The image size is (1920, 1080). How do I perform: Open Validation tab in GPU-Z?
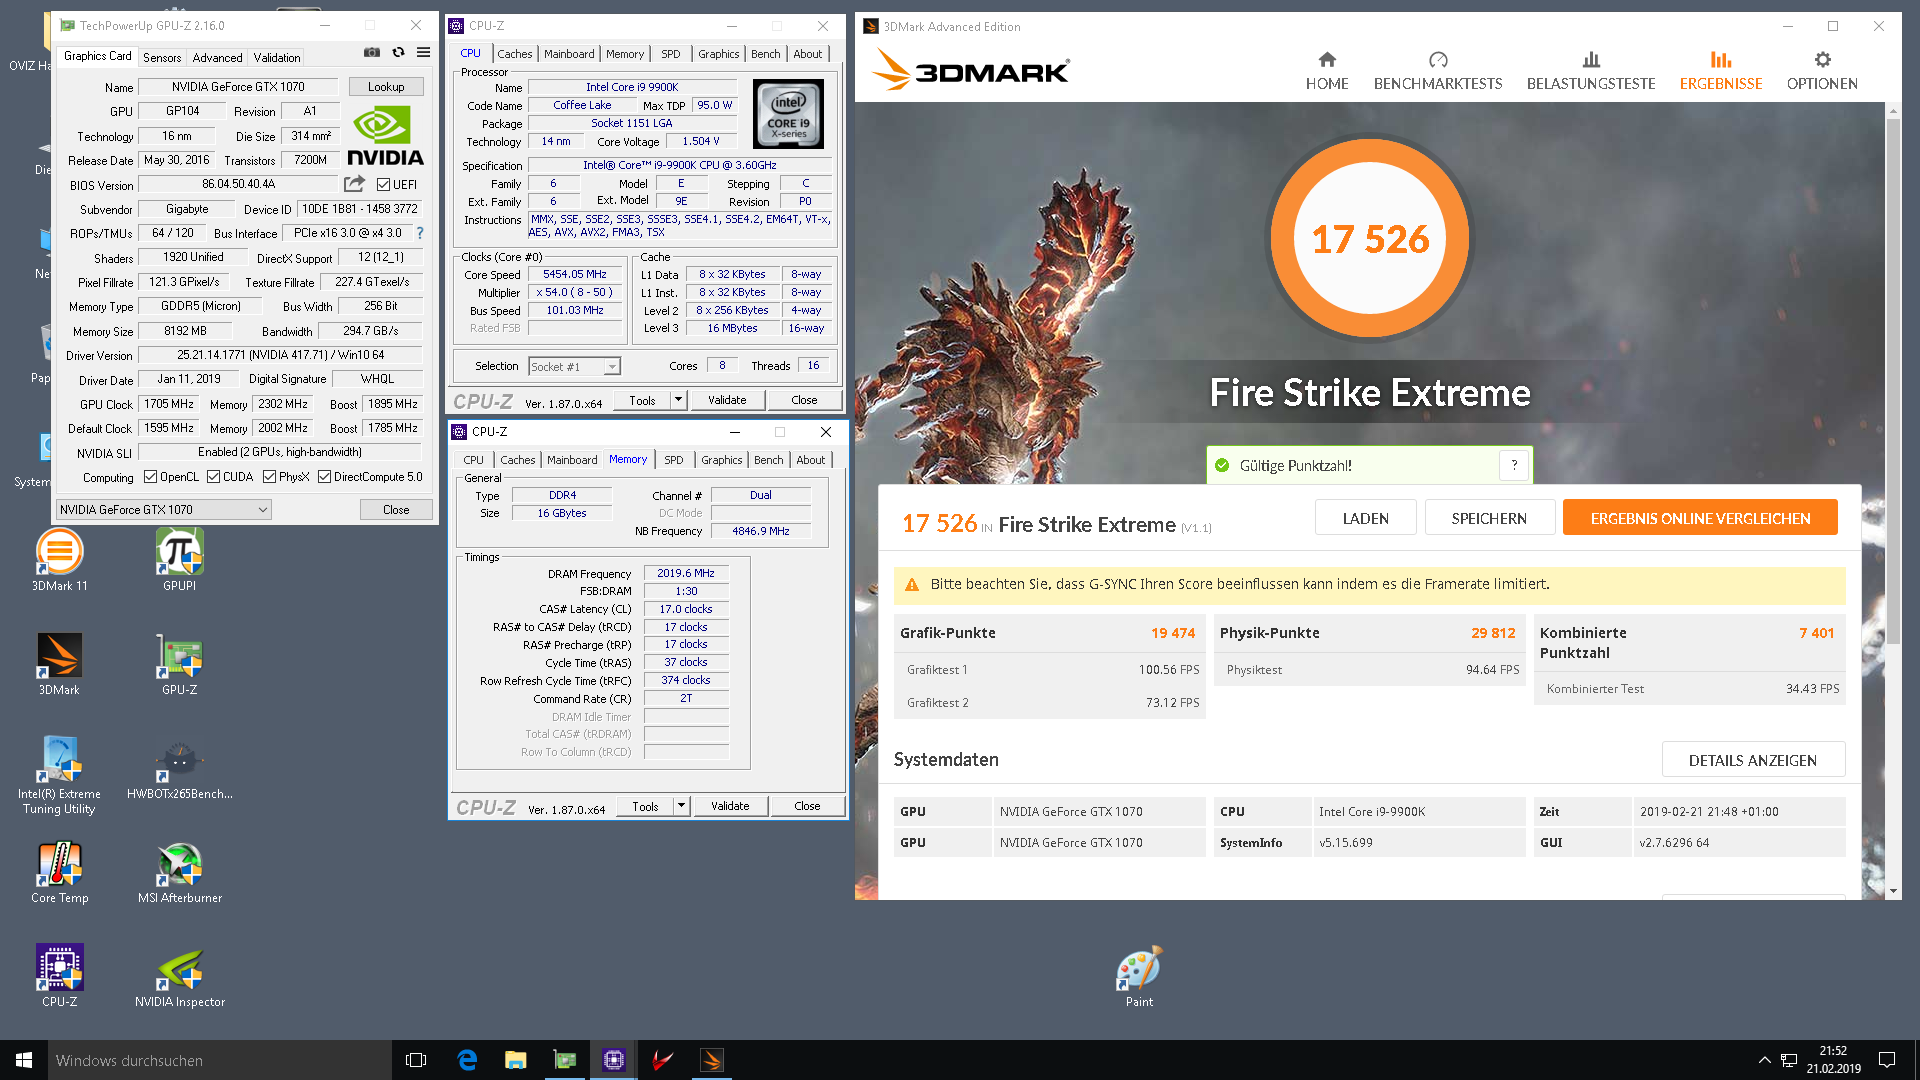(x=277, y=58)
